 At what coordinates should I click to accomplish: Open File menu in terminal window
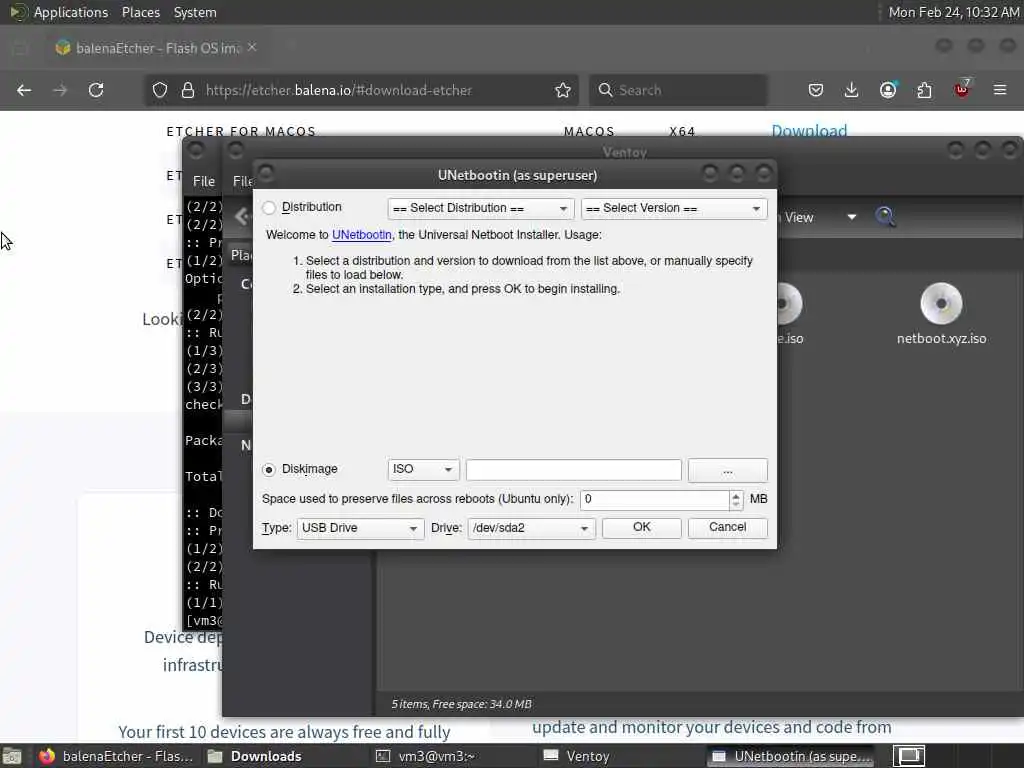(x=204, y=182)
